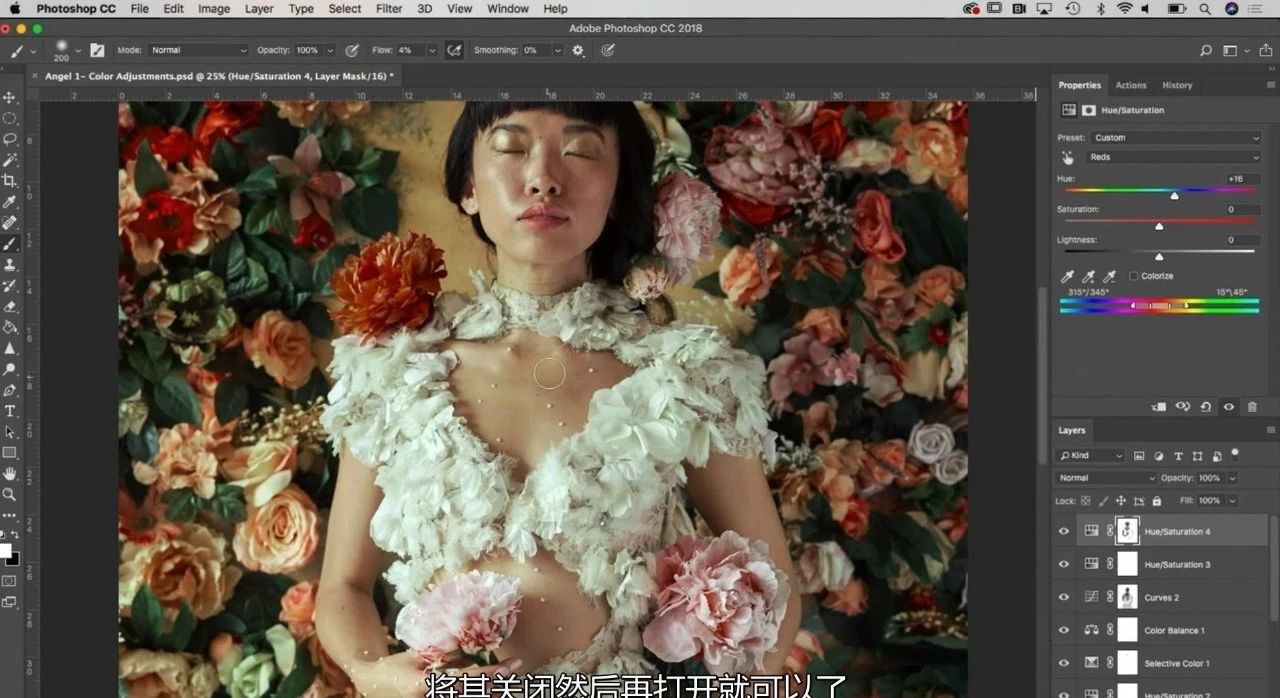Open the Smoothing dropdown arrow
Image resolution: width=1280 pixels, height=698 pixels.
[557, 50]
